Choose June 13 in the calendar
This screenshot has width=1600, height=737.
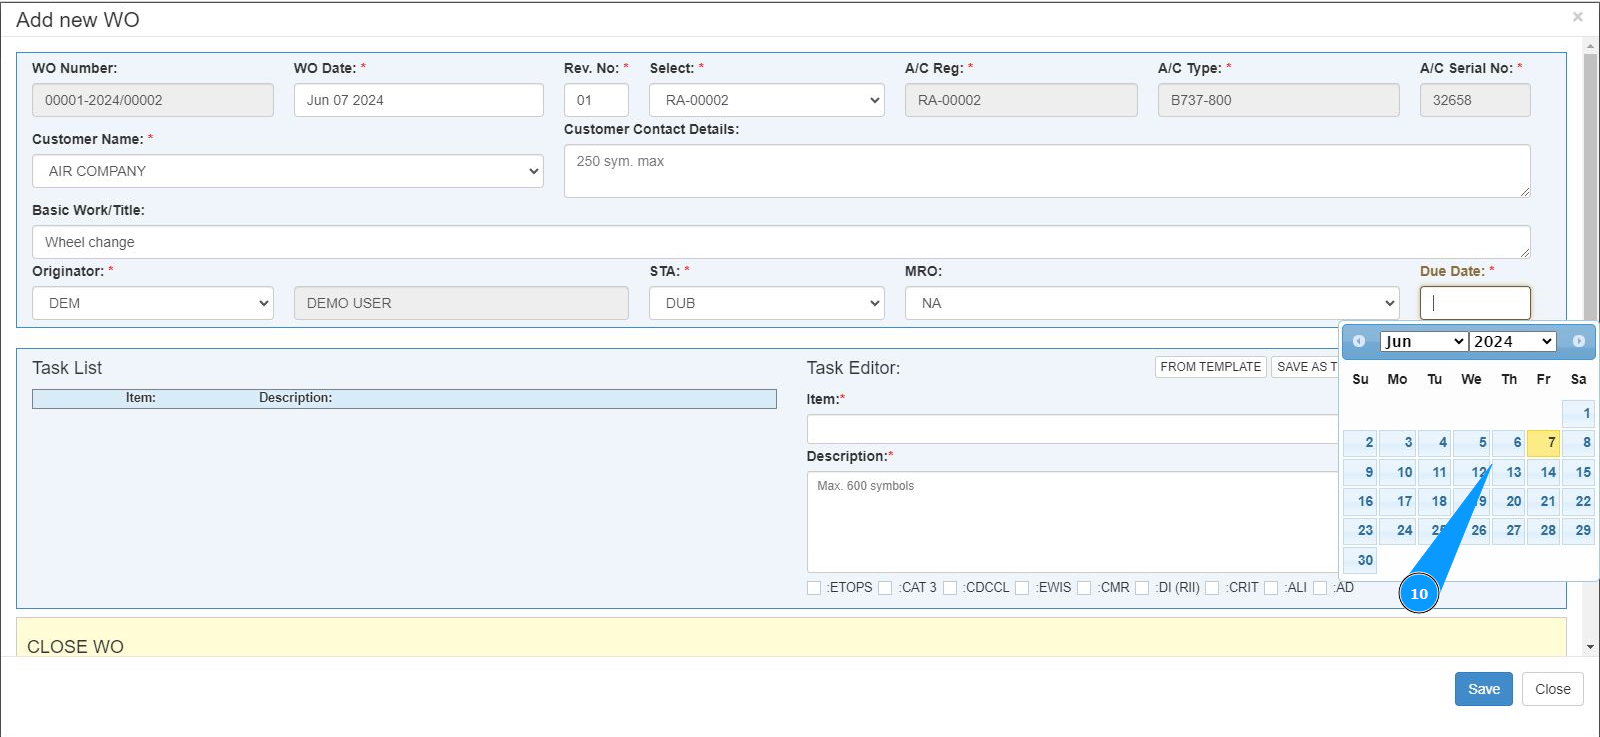tap(1509, 472)
